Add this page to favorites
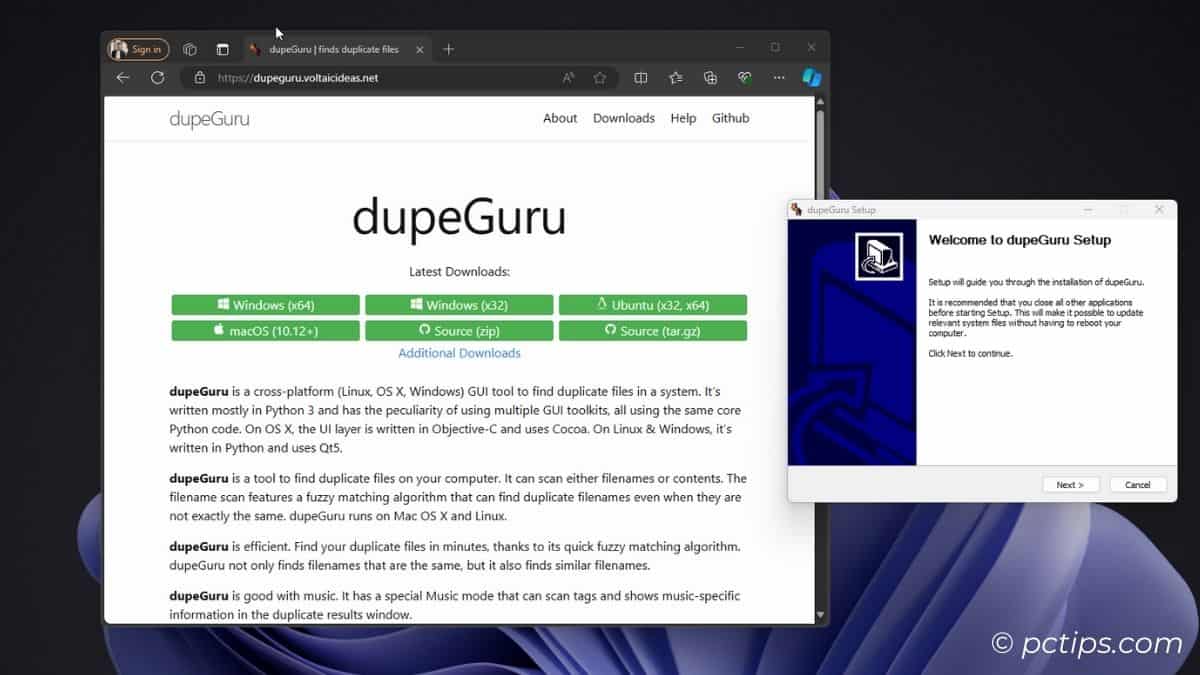This screenshot has height=675, width=1200. click(x=598, y=78)
